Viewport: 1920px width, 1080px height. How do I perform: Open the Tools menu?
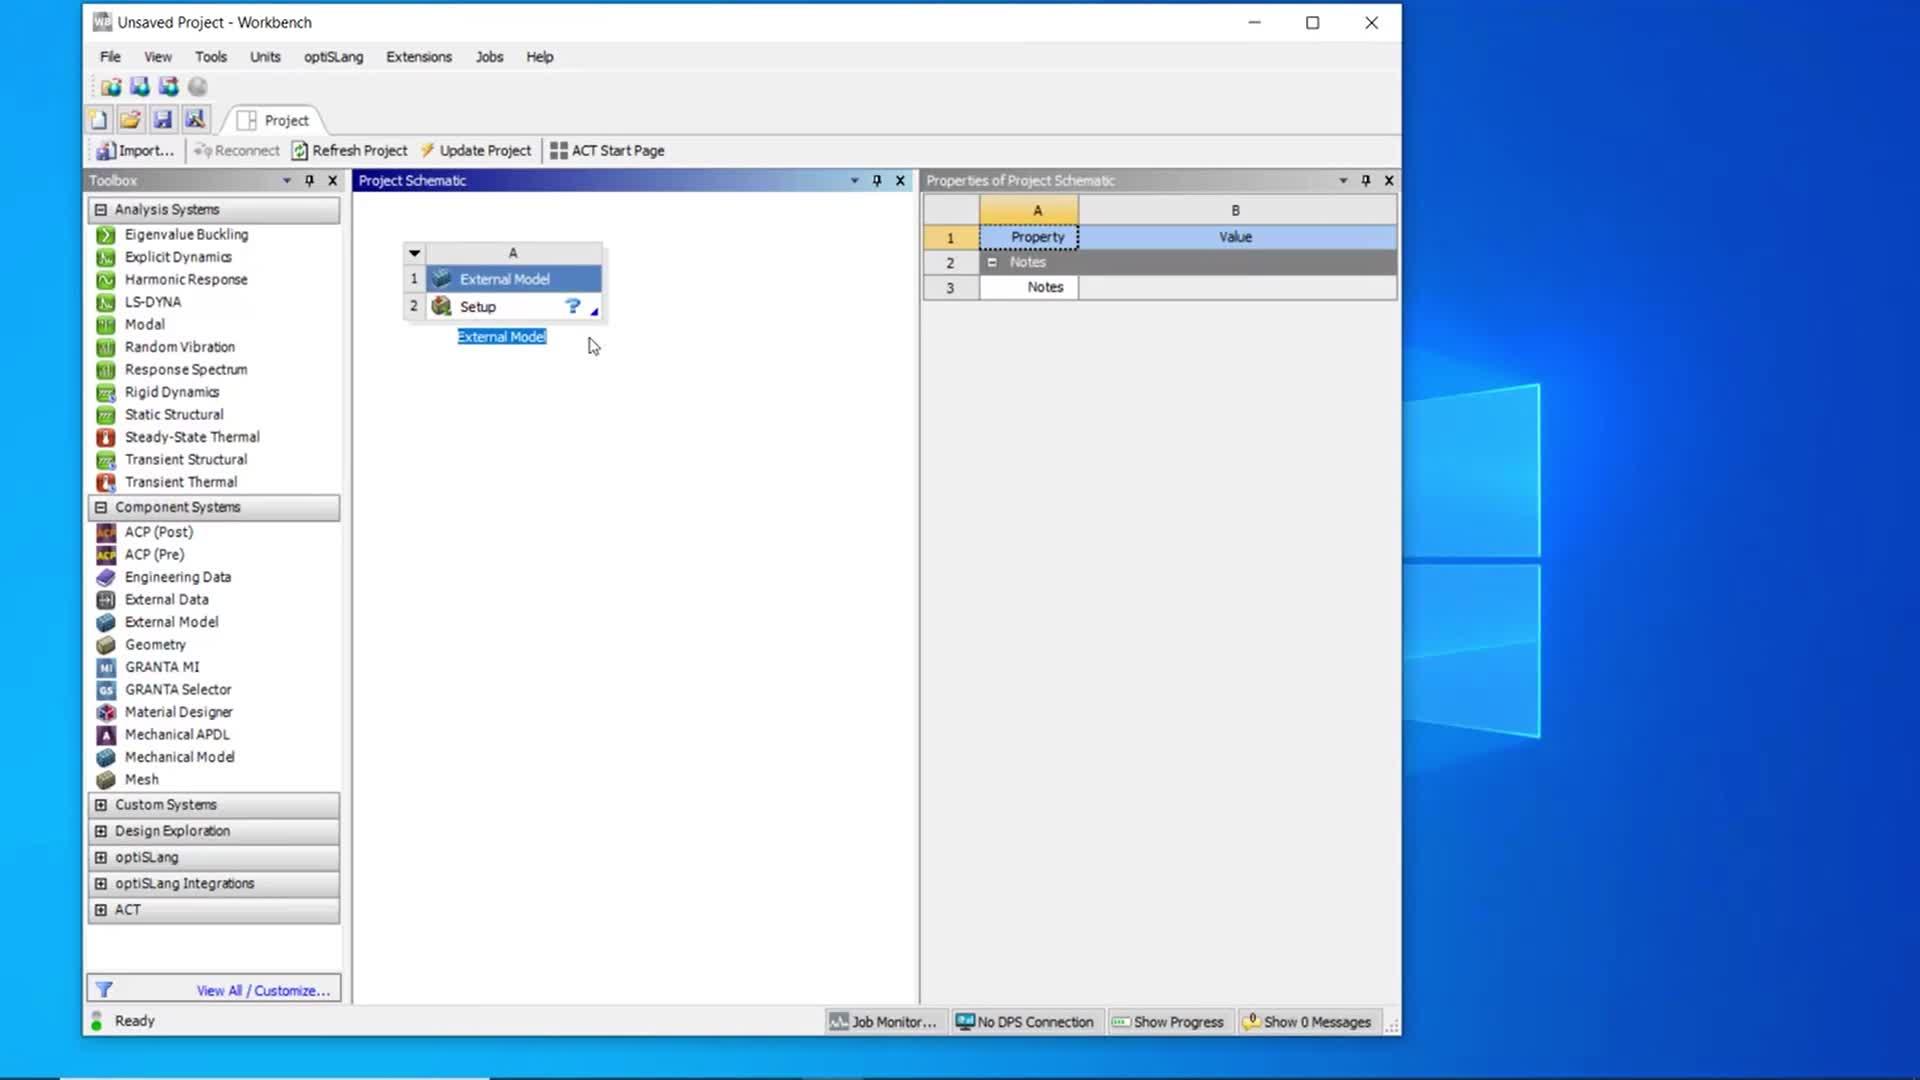coord(211,57)
